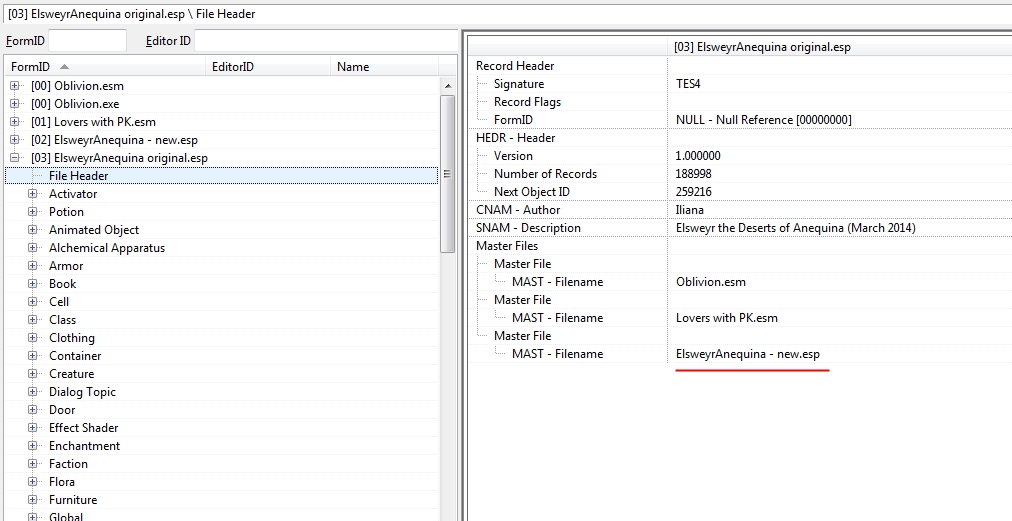
Task: Click the Editor ID search input field
Action: 326,41
